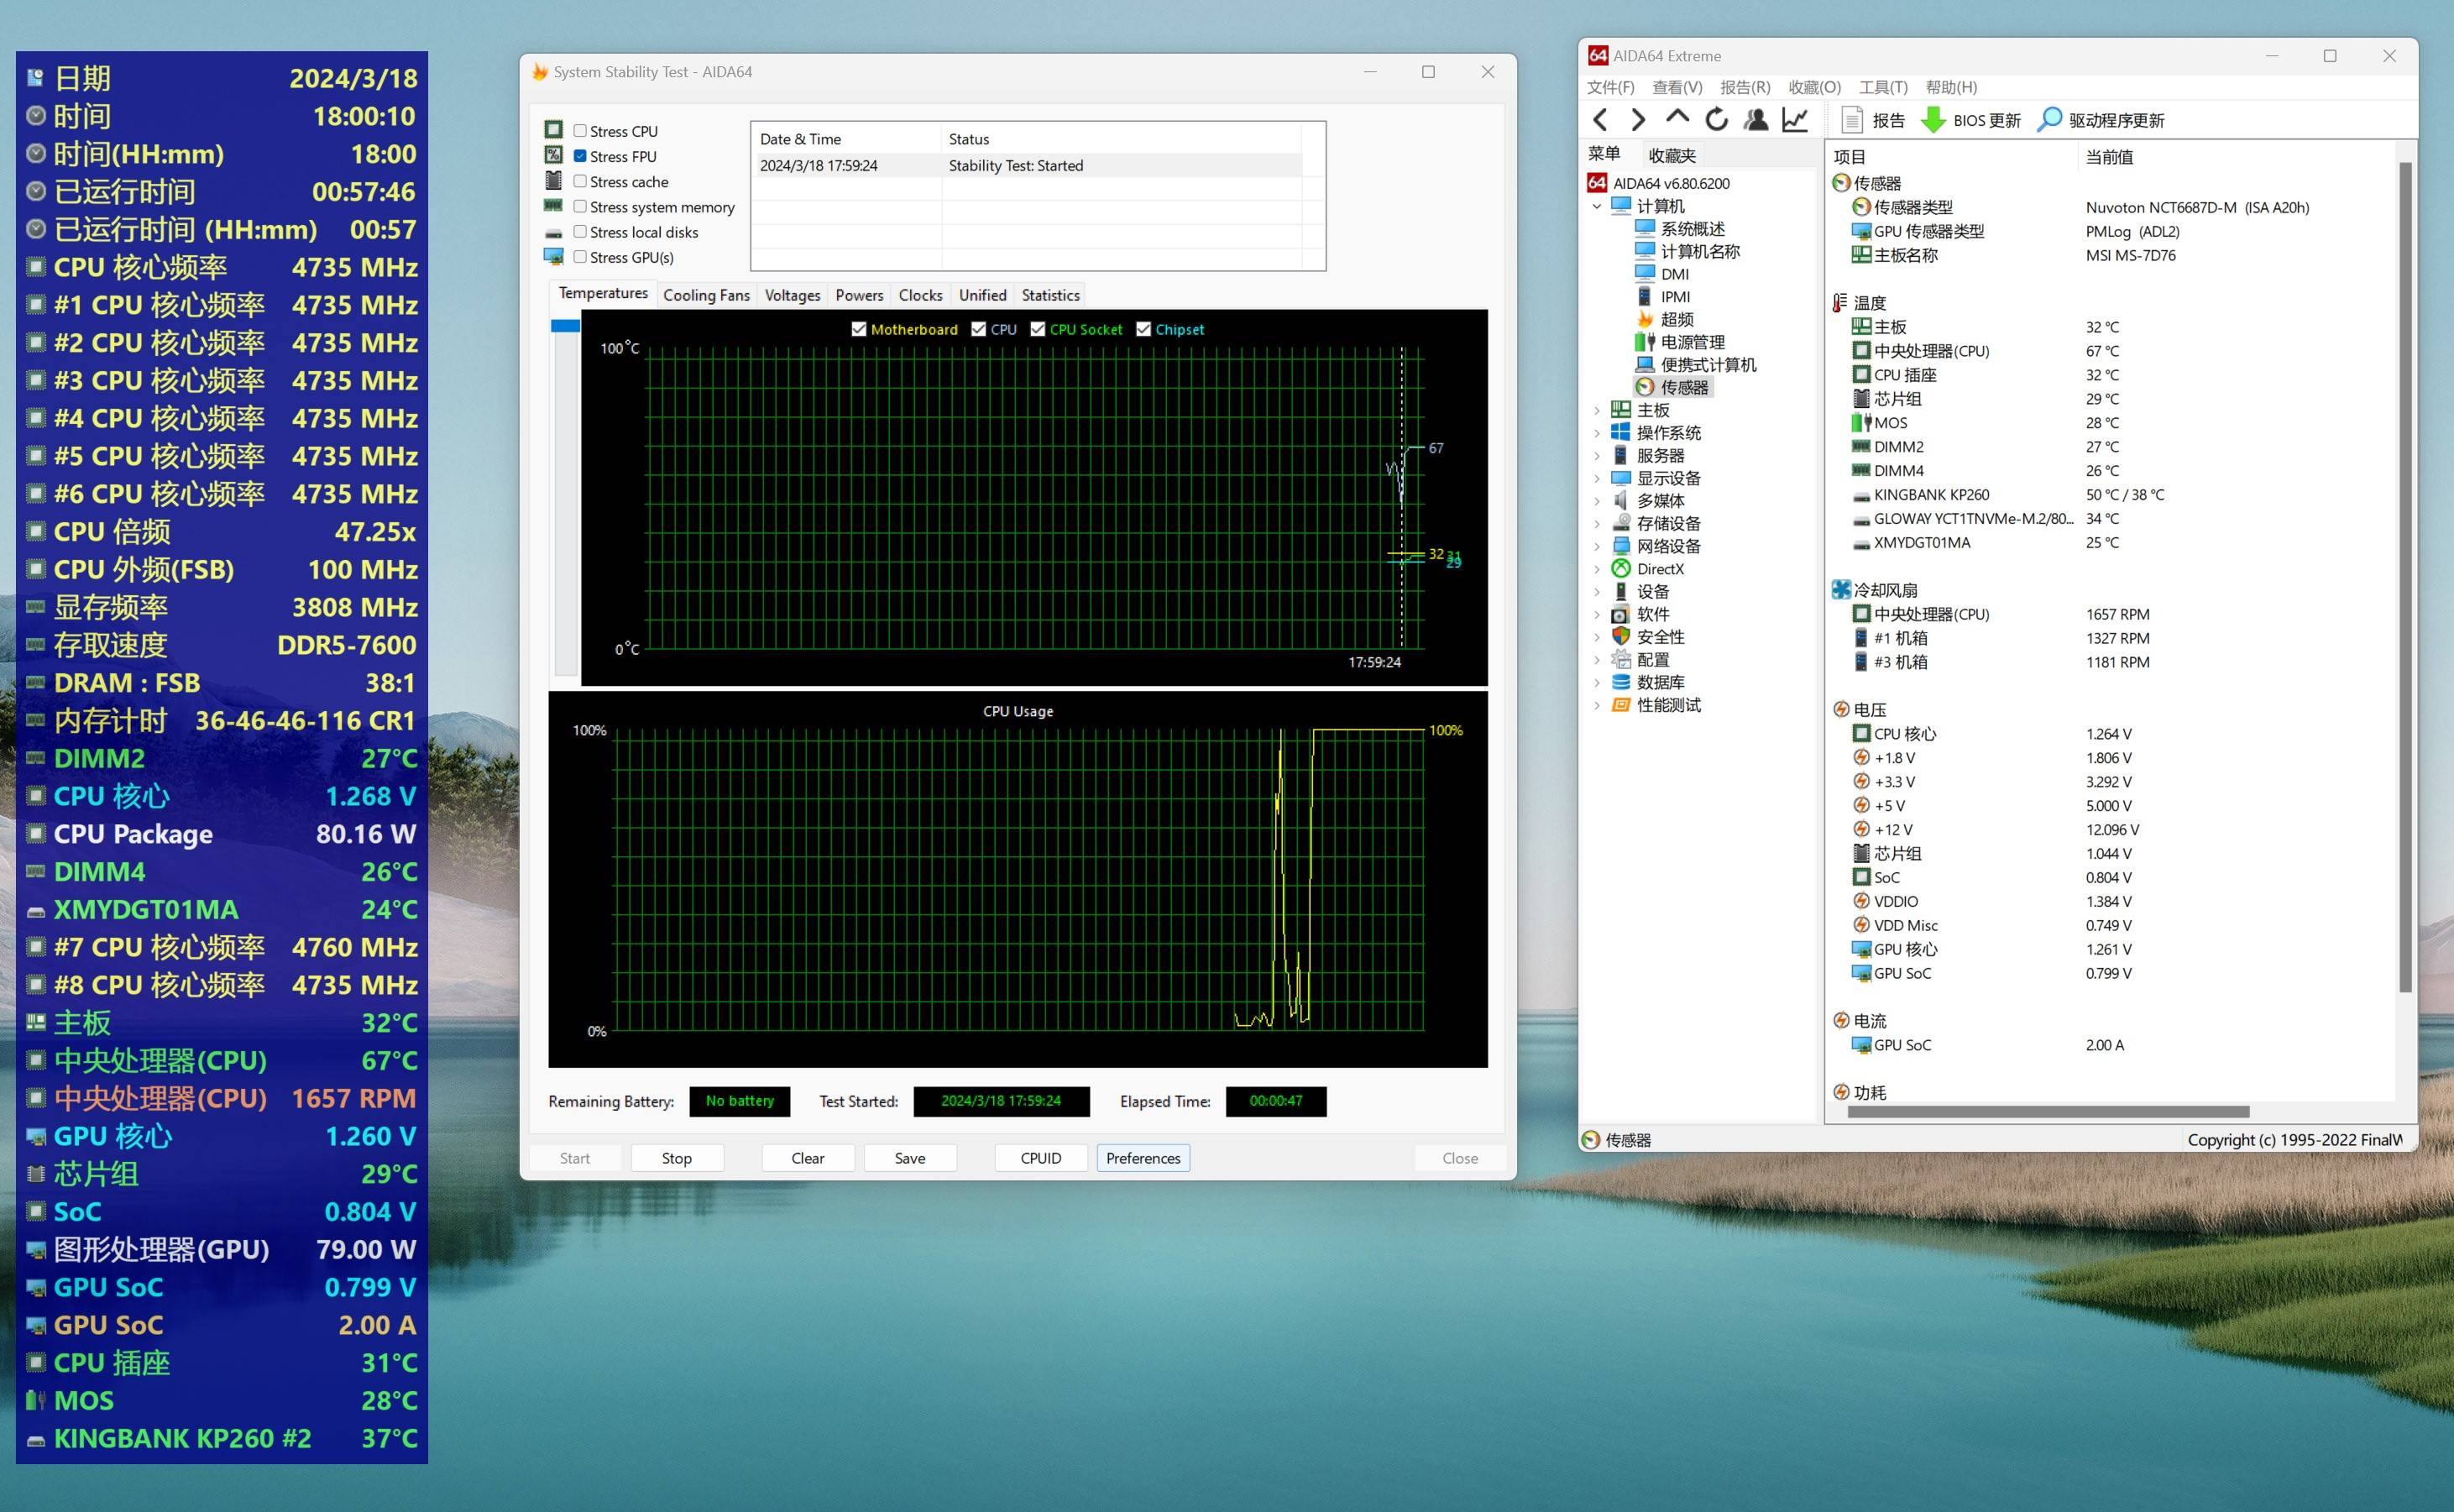Click the refresh icon in AIDA64 toolbar
This screenshot has width=2454, height=1512.
coord(1716,120)
